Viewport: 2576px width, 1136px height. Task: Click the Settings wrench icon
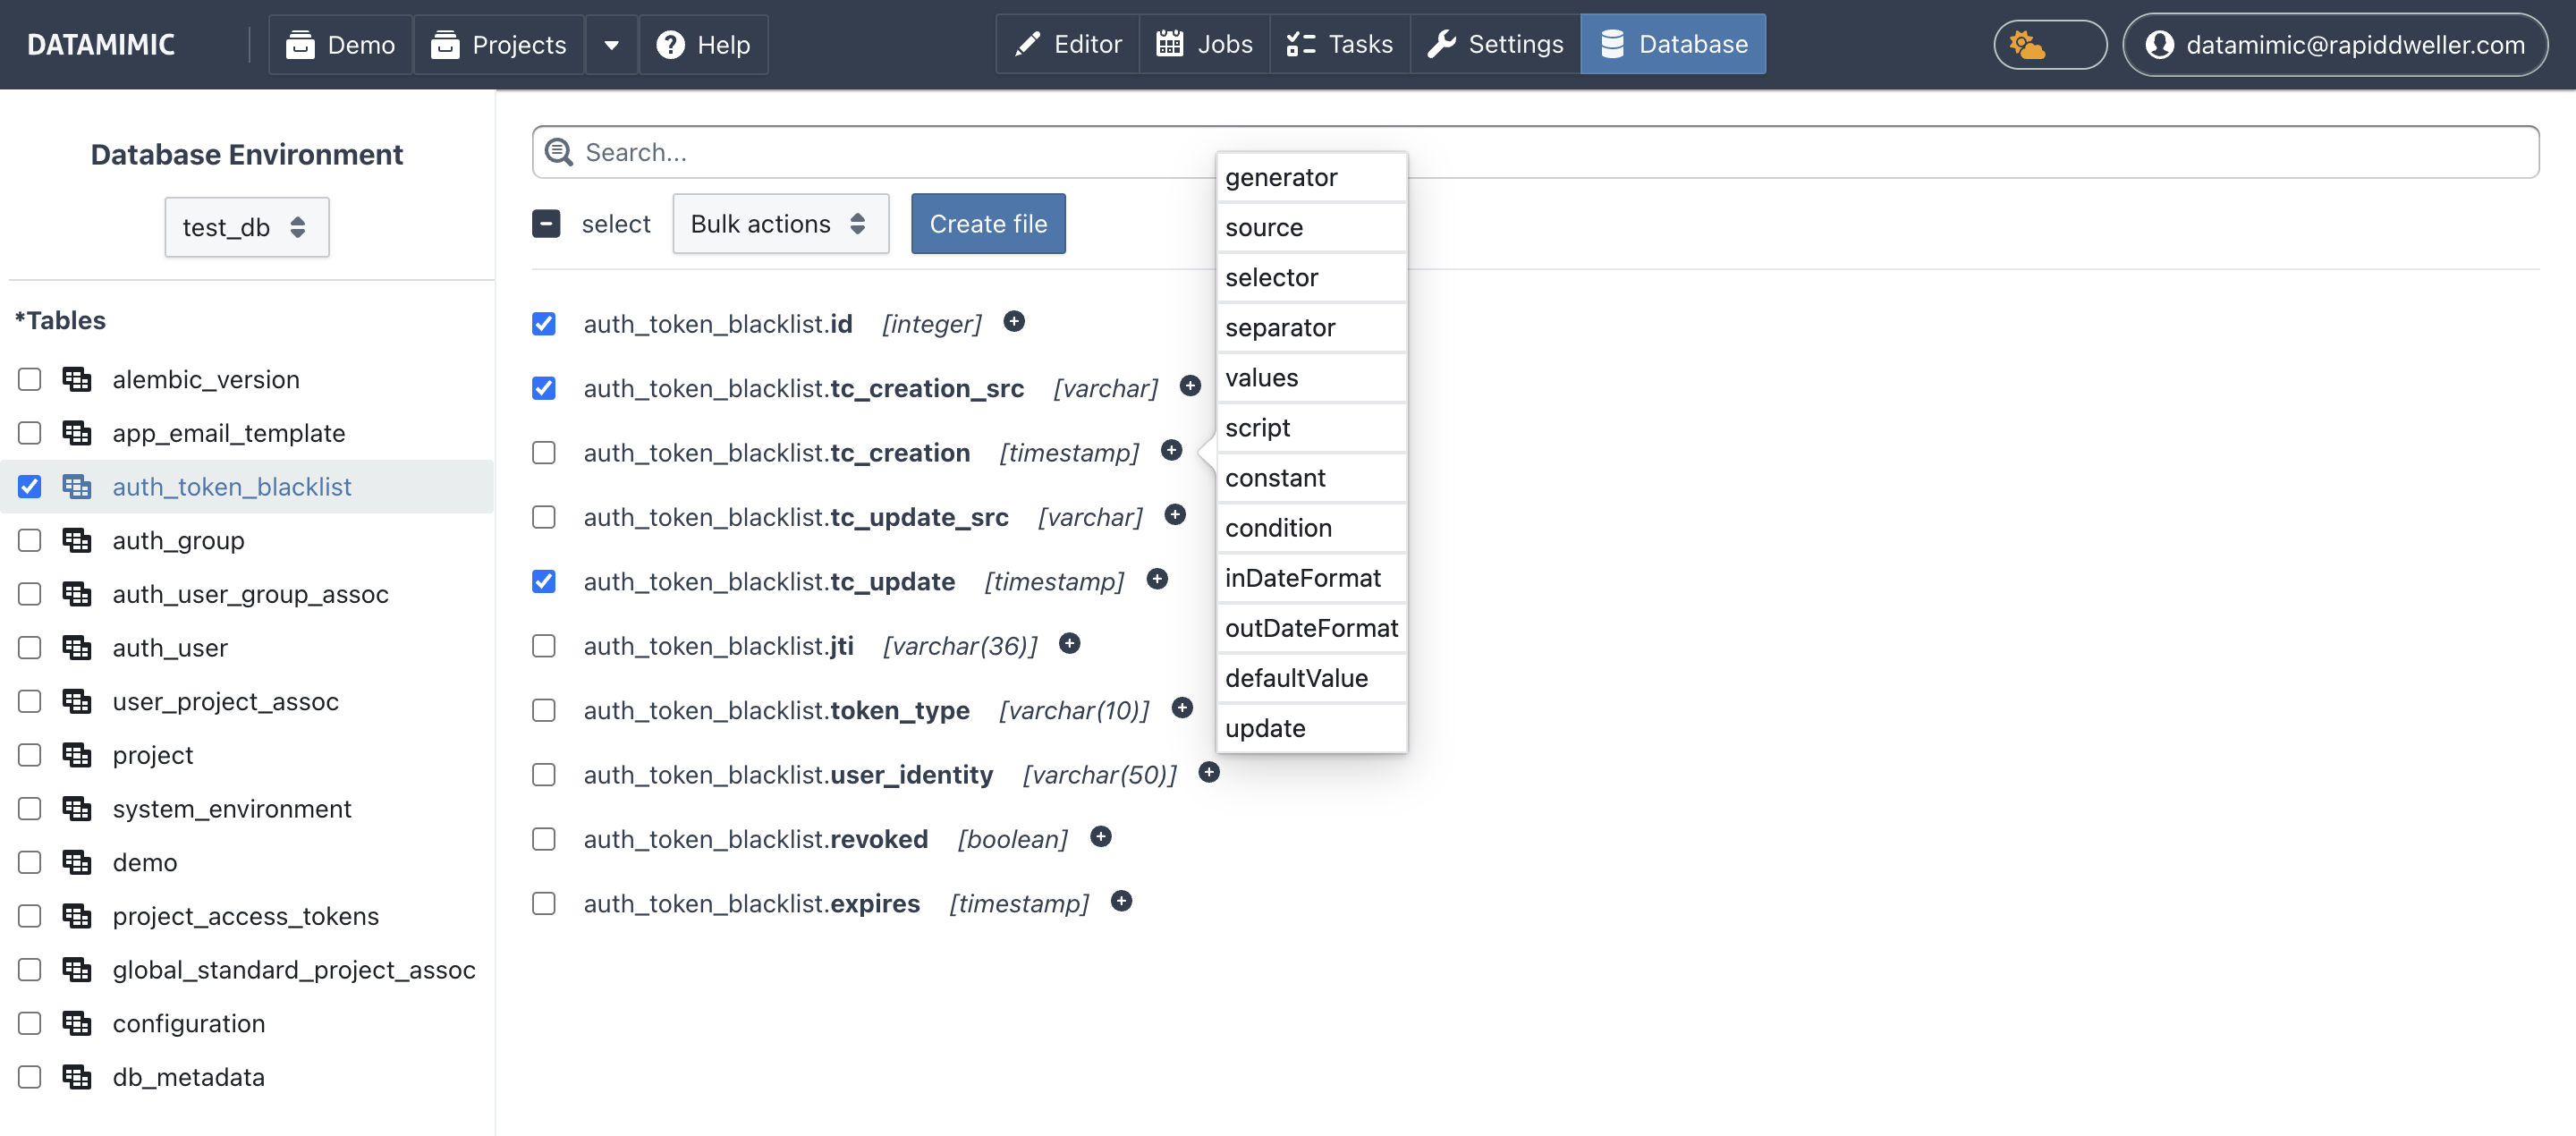coord(1443,43)
